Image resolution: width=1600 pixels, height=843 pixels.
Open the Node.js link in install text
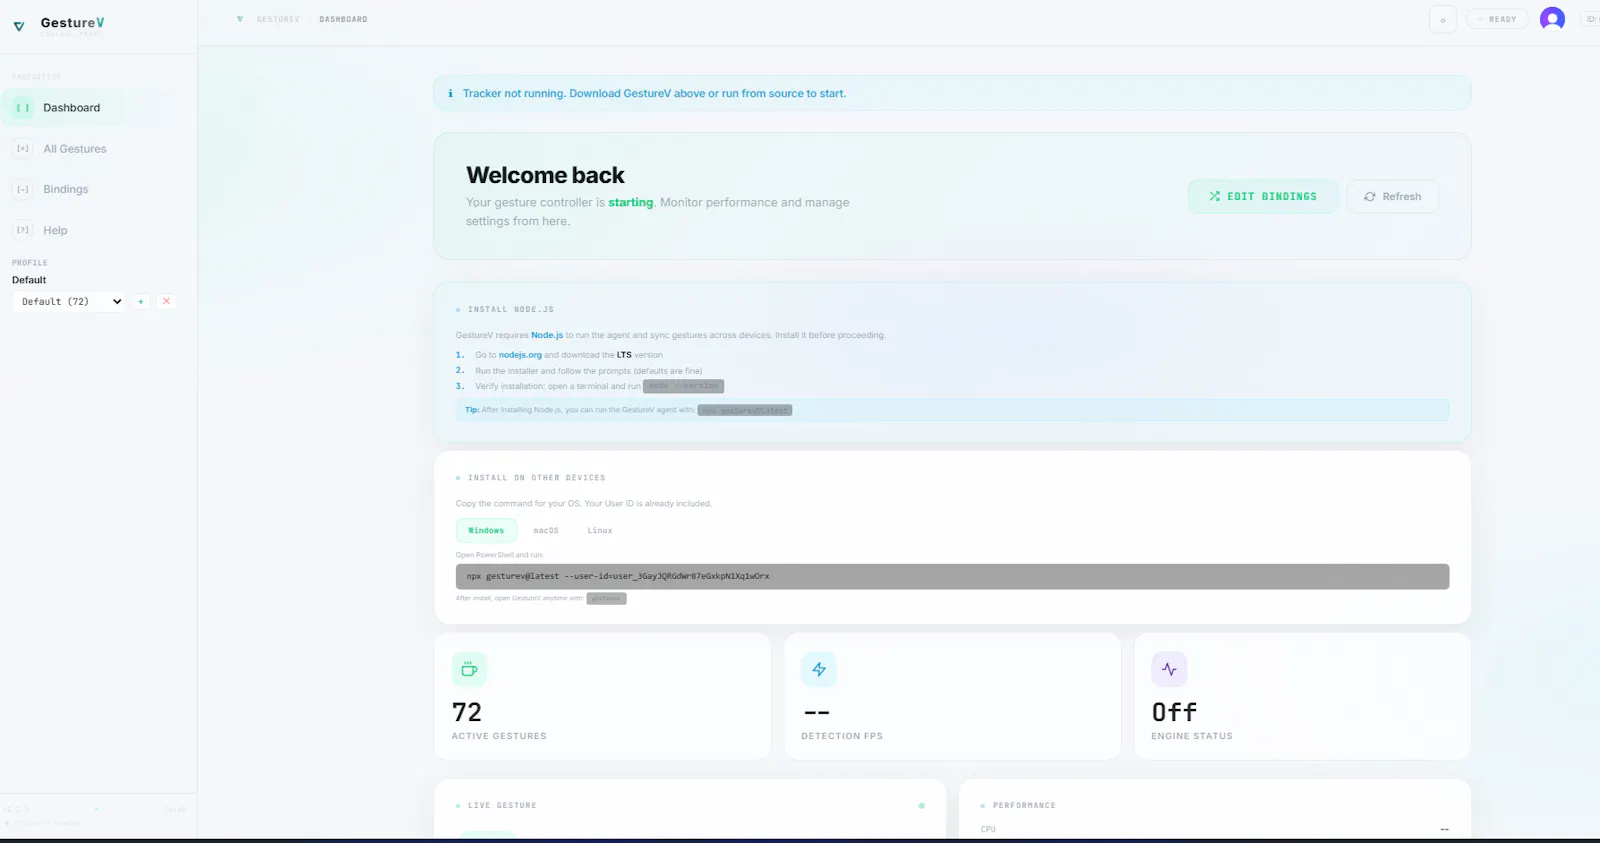click(x=547, y=335)
